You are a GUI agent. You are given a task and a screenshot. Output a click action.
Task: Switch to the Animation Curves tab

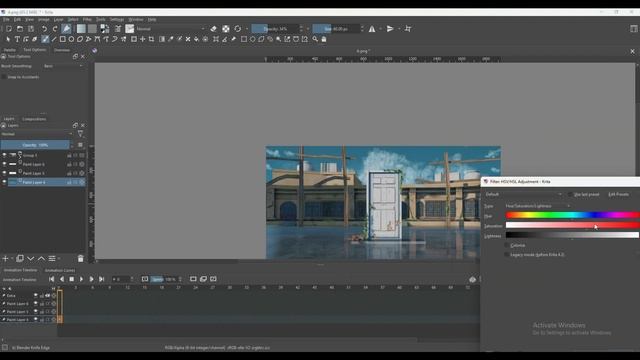(60, 270)
